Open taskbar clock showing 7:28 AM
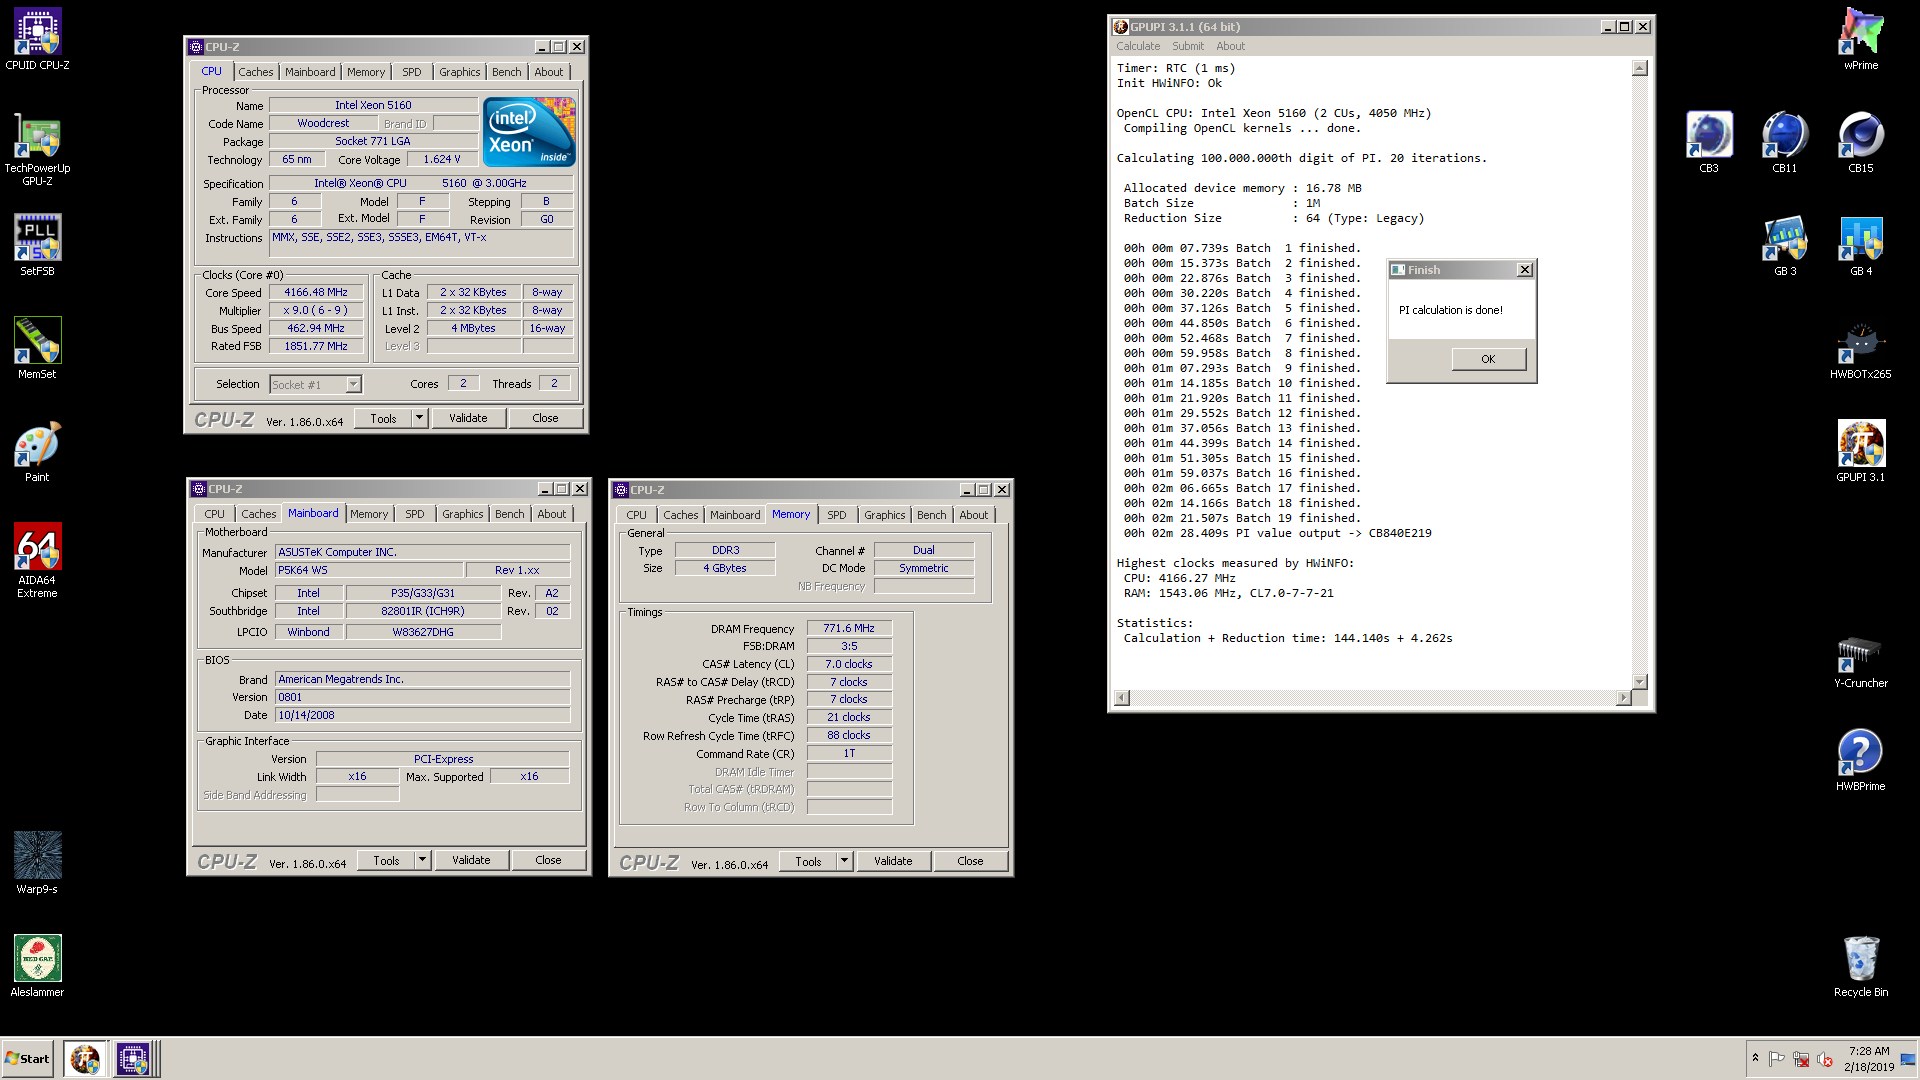1920x1080 pixels. pos(1868,1059)
